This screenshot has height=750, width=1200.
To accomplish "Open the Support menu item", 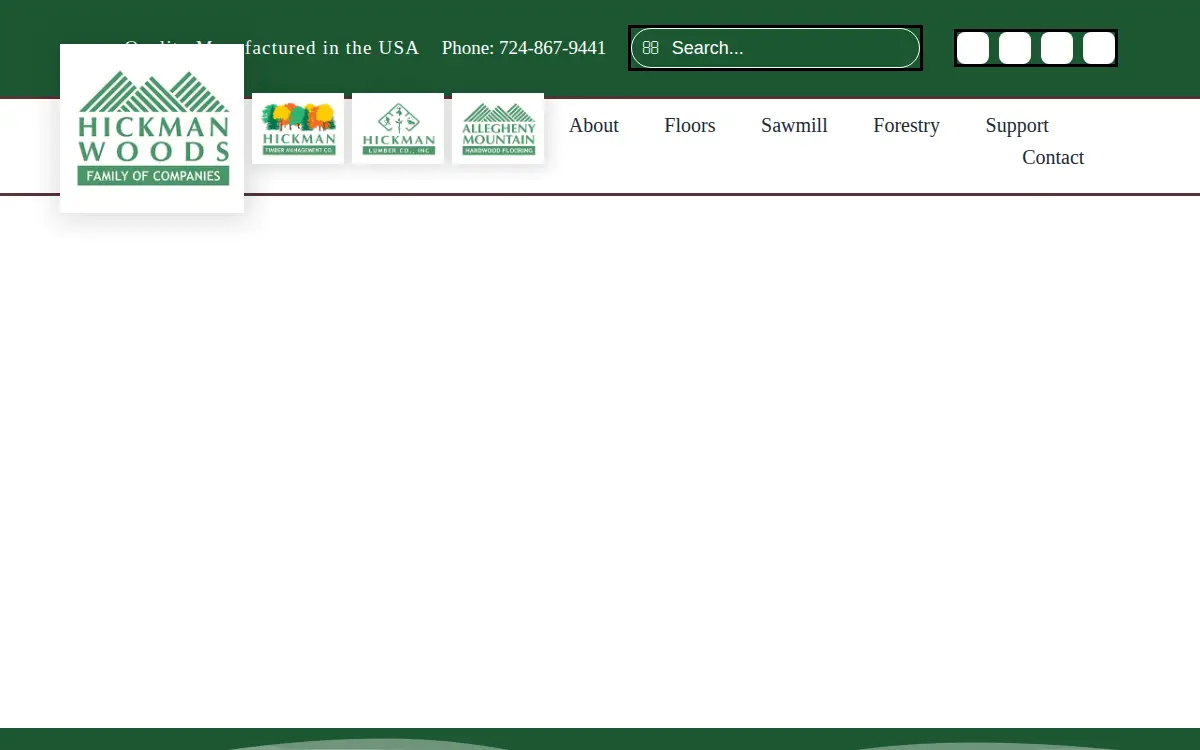I will [x=1017, y=125].
